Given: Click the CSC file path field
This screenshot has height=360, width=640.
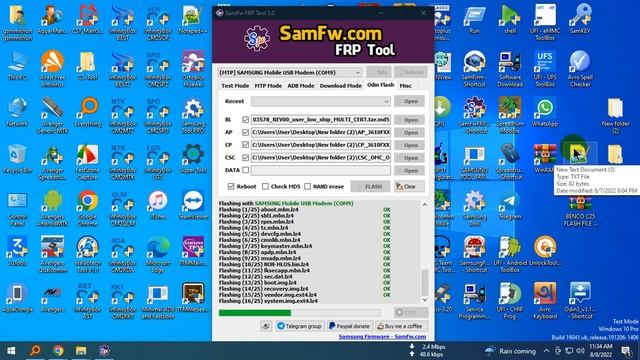Looking at the screenshot, I should coord(320,157).
